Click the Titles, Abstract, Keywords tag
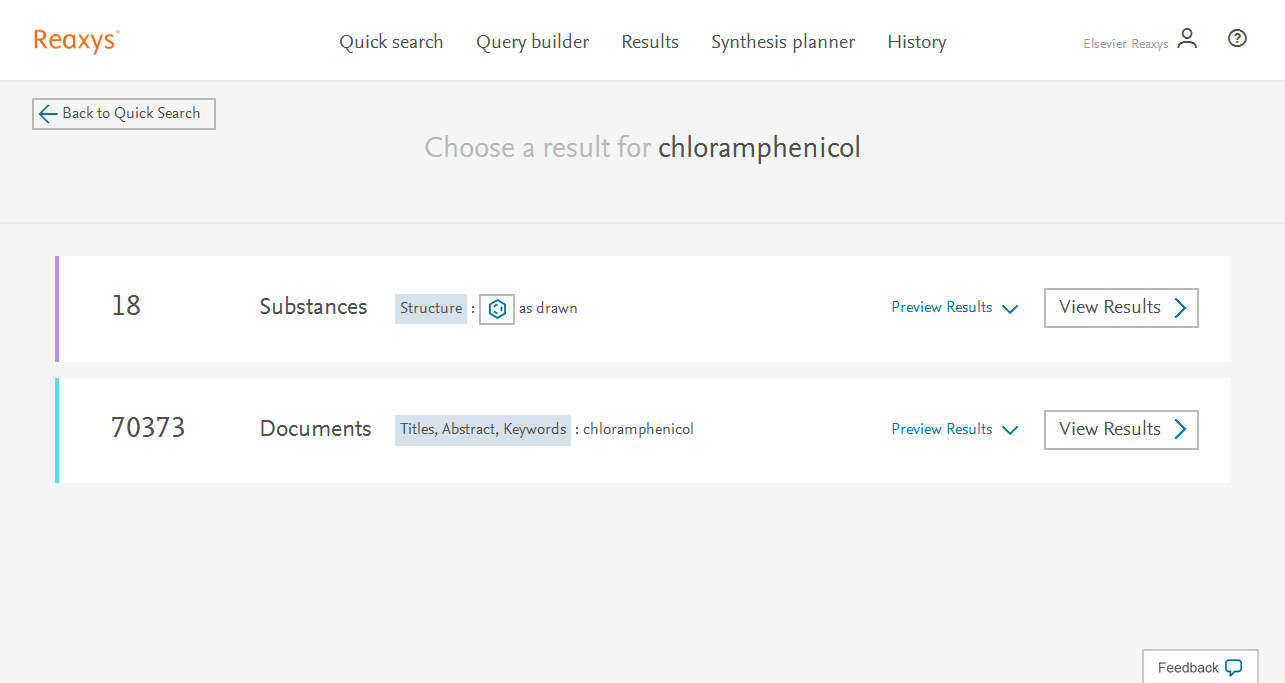Viewport: 1285px width, 683px height. point(483,430)
